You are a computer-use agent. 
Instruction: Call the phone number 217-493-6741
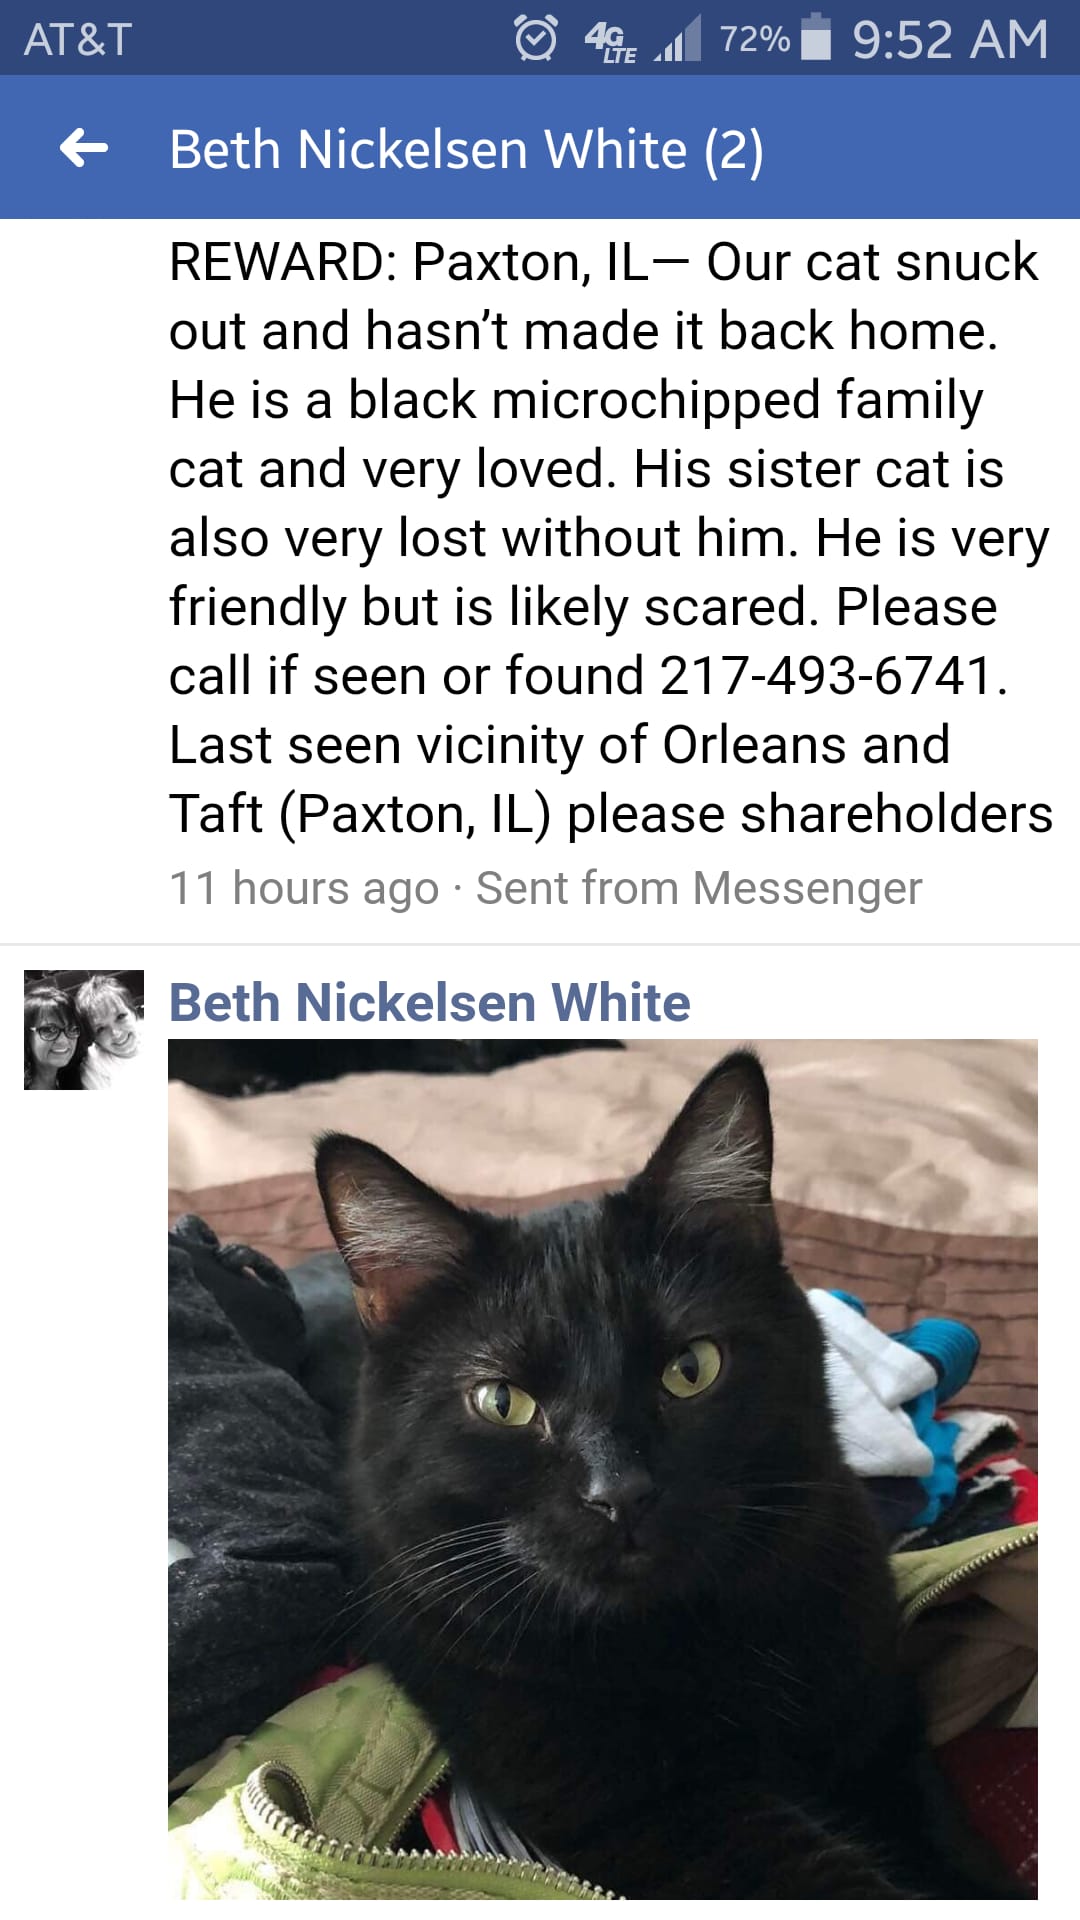[x=826, y=675]
